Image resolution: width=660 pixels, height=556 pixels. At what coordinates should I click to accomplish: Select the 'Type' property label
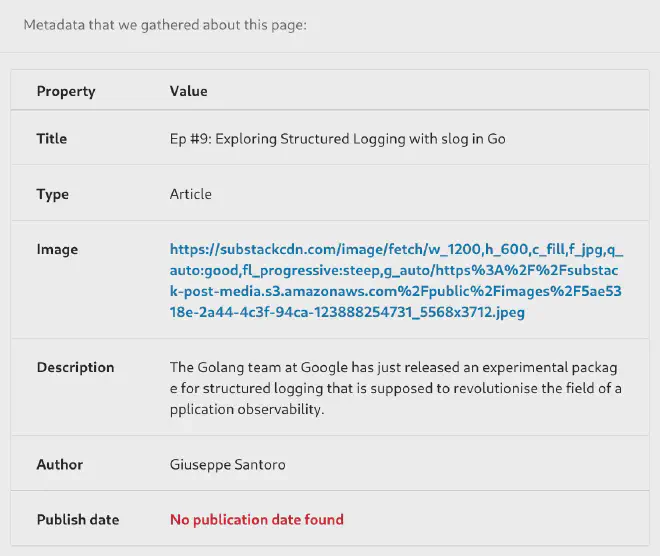(x=53, y=194)
